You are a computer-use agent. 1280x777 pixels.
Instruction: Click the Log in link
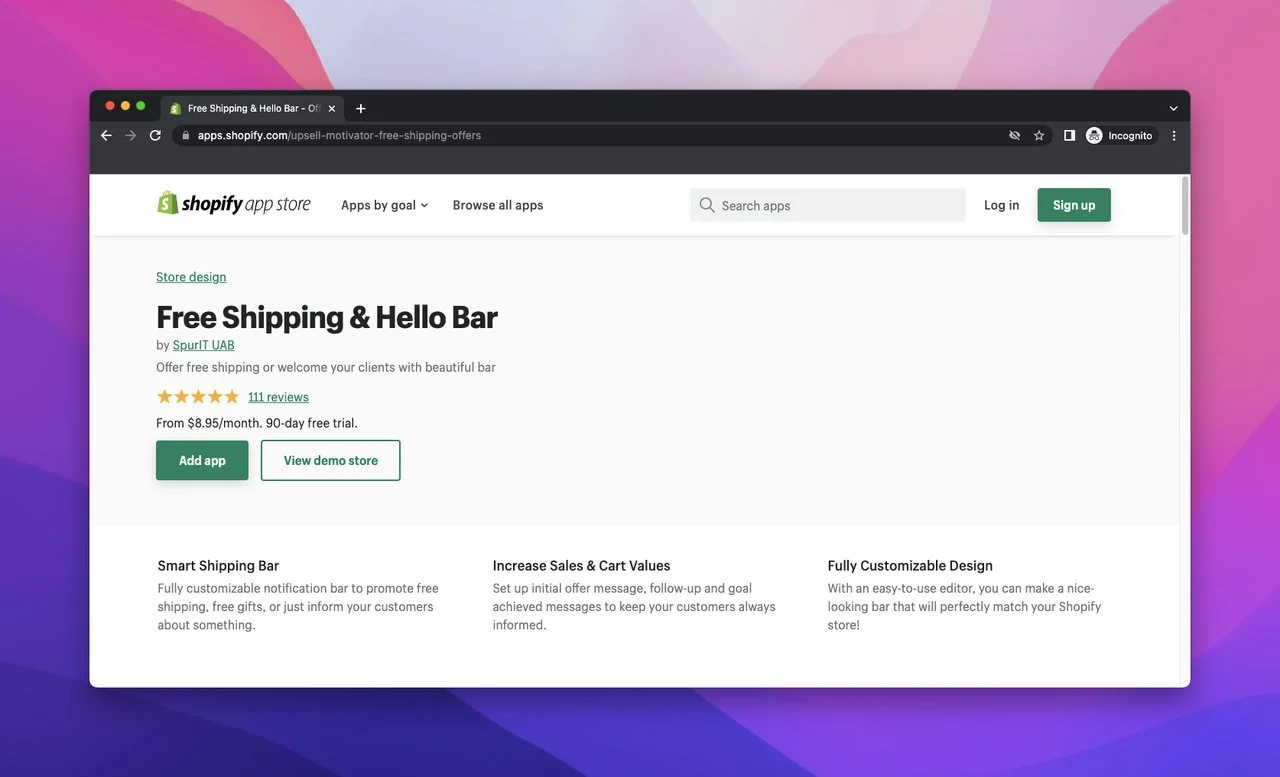point(1001,205)
